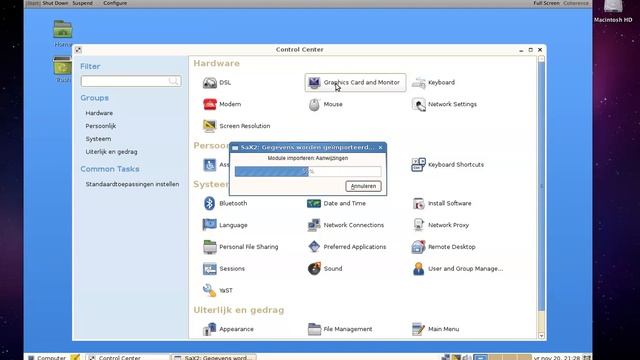Viewport: 640px width, 360px height.
Task: Click into the Filter search field
Action: coord(131,81)
